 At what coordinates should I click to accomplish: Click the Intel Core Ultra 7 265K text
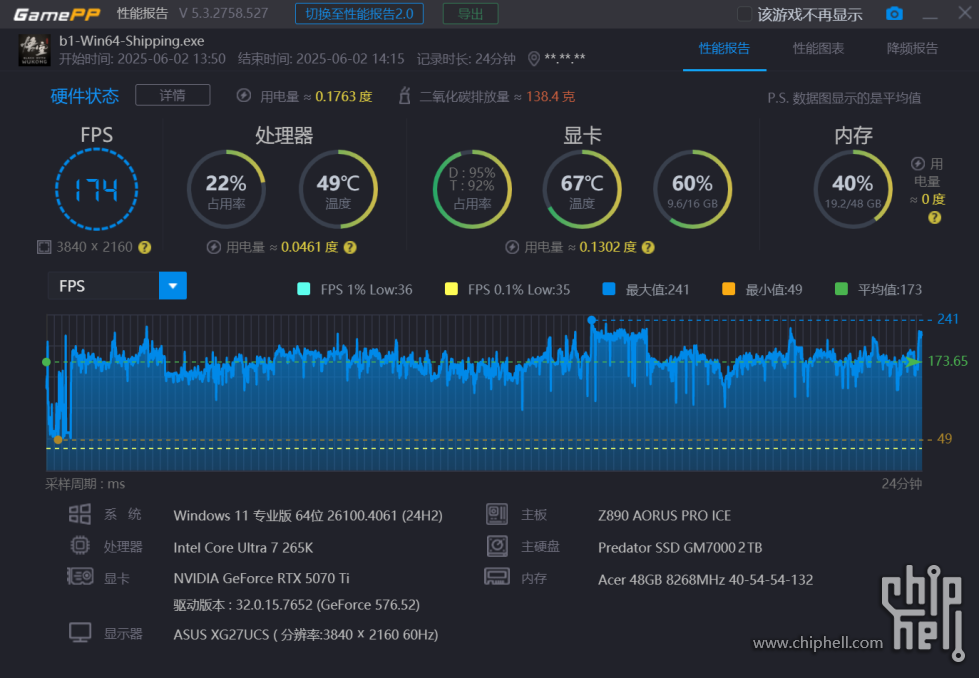coord(244,548)
